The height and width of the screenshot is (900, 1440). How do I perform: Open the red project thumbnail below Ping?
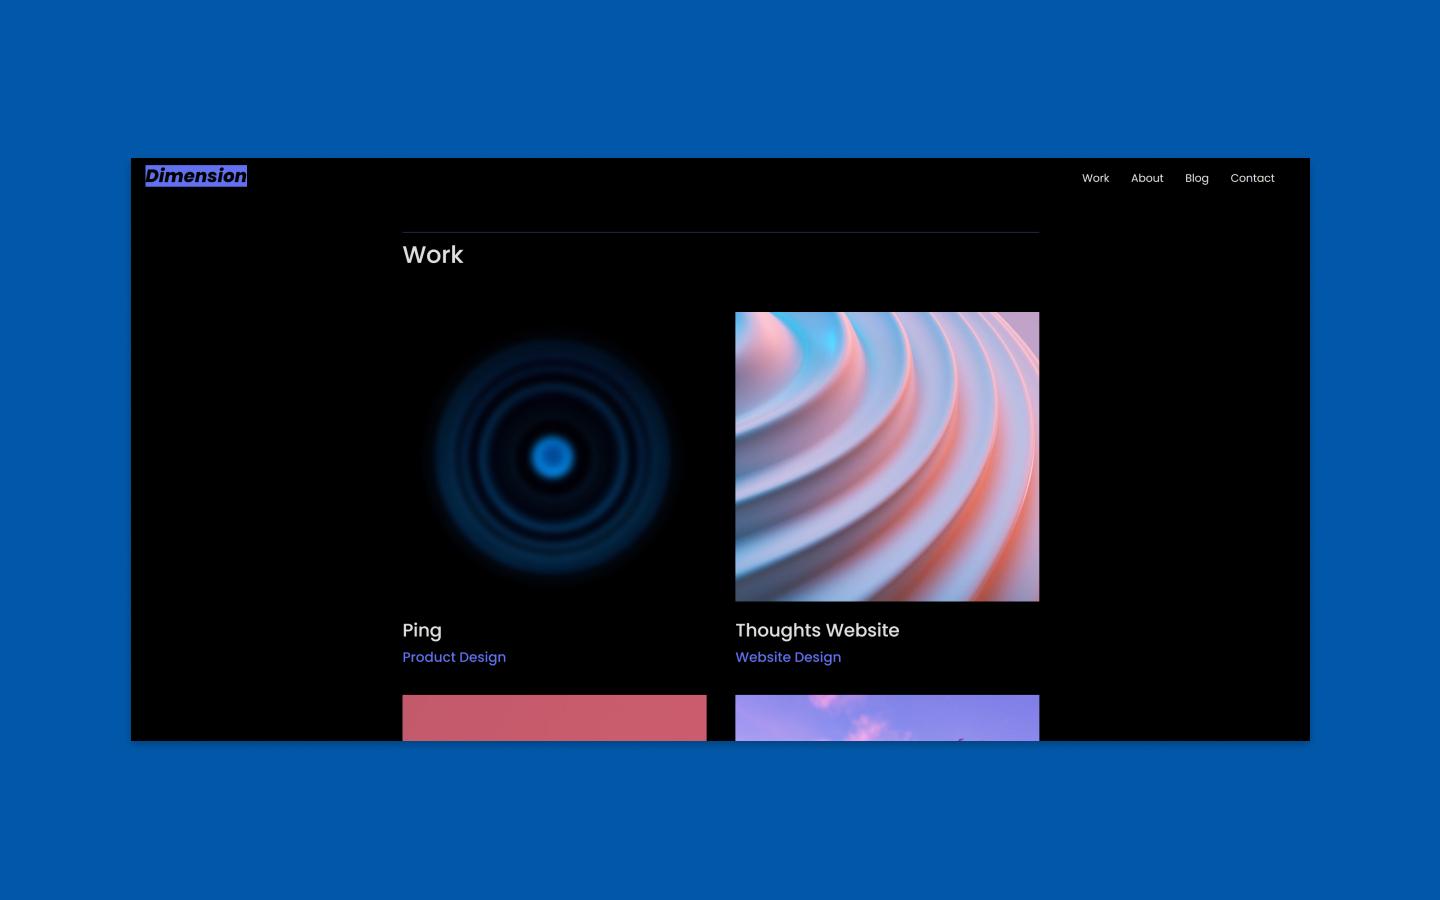pos(554,717)
